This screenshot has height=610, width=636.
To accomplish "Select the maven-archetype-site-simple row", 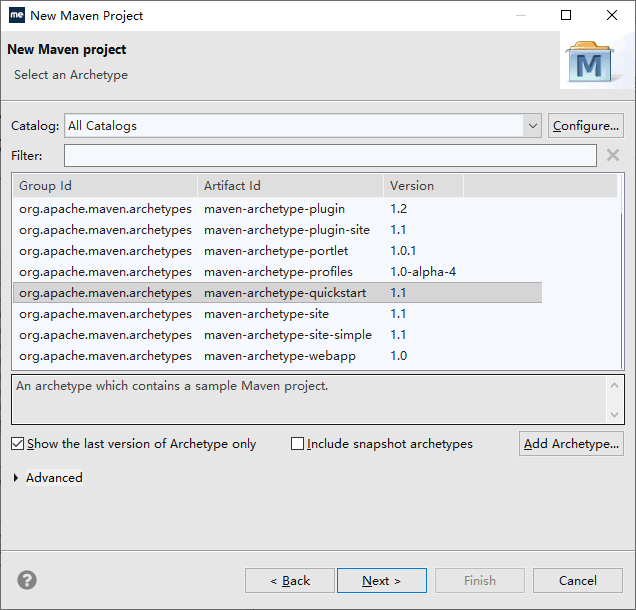I will point(277,335).
